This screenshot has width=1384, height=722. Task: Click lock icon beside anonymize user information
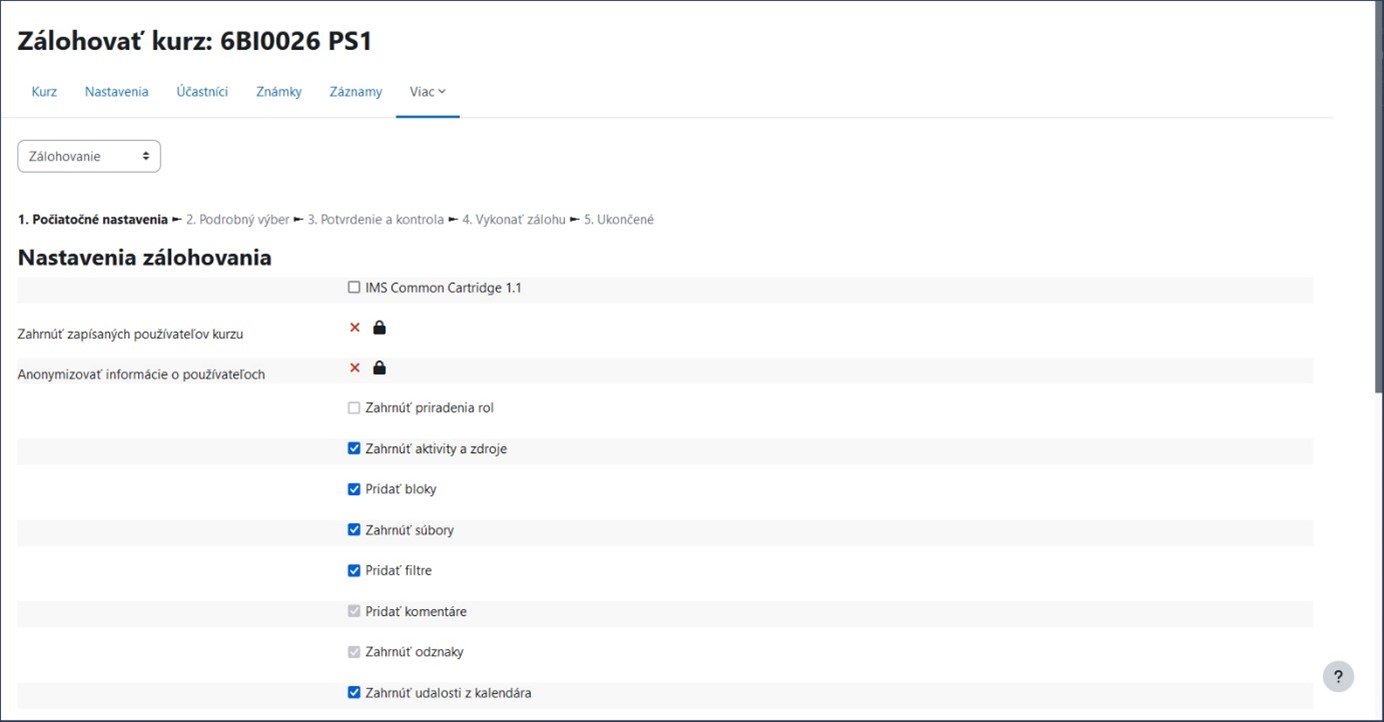[379, 368]
